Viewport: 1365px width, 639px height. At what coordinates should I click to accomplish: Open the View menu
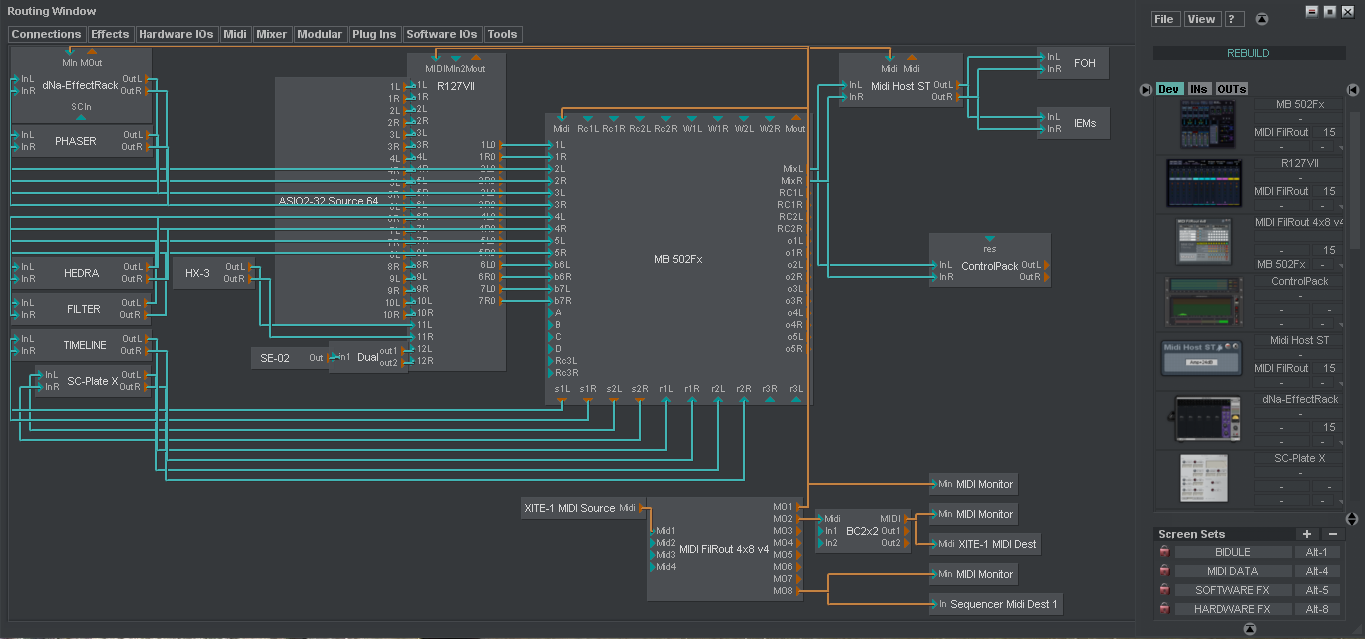1201,18
